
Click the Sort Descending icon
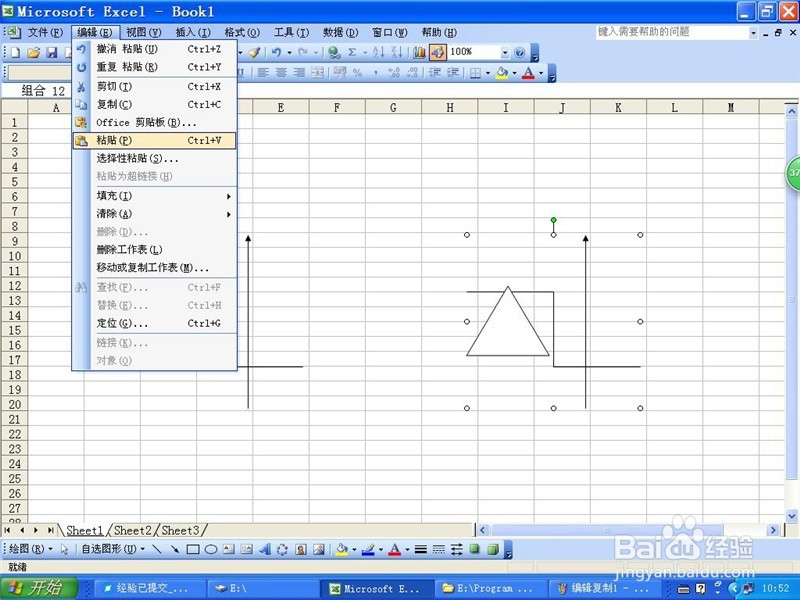point(397,52)
